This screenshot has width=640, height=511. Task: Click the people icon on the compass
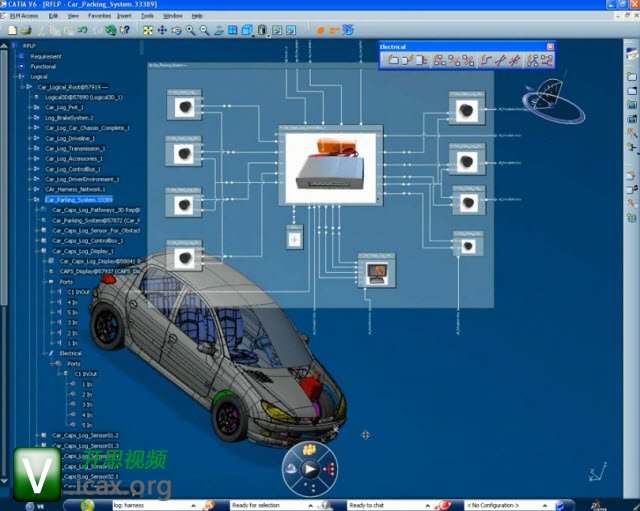[x=309, y=450]
